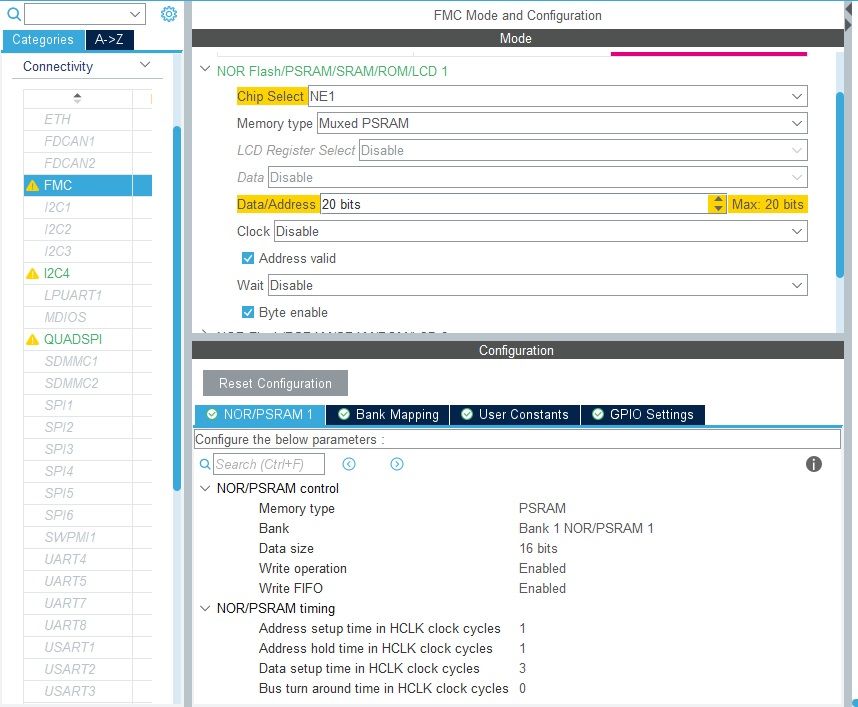The height and width of the screenshot is (707, 858).
Task: Click the Bus turn around time value 0
Action: click(x=523, y=688)
